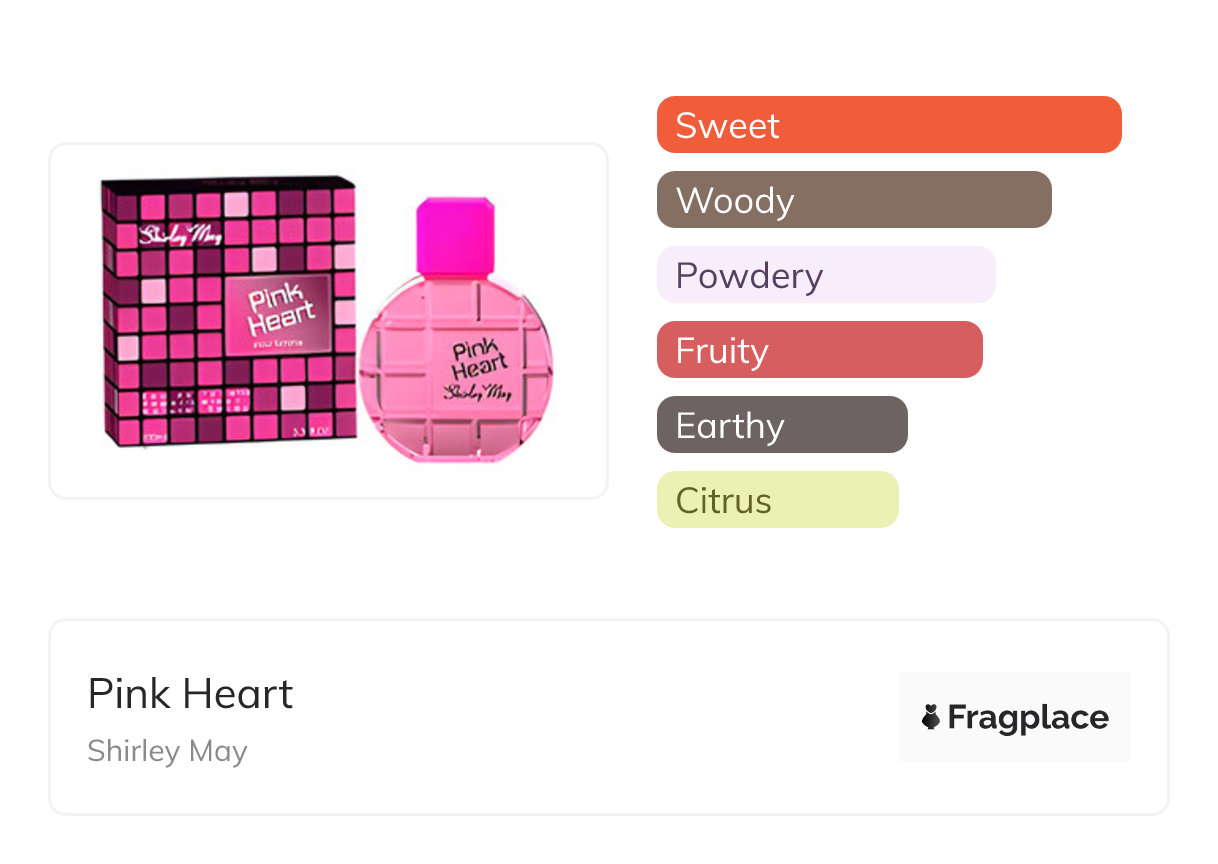The height and width of the screenshot is (864, 1218).
Task: Select the Citrus accord bar
Action: 777,500
